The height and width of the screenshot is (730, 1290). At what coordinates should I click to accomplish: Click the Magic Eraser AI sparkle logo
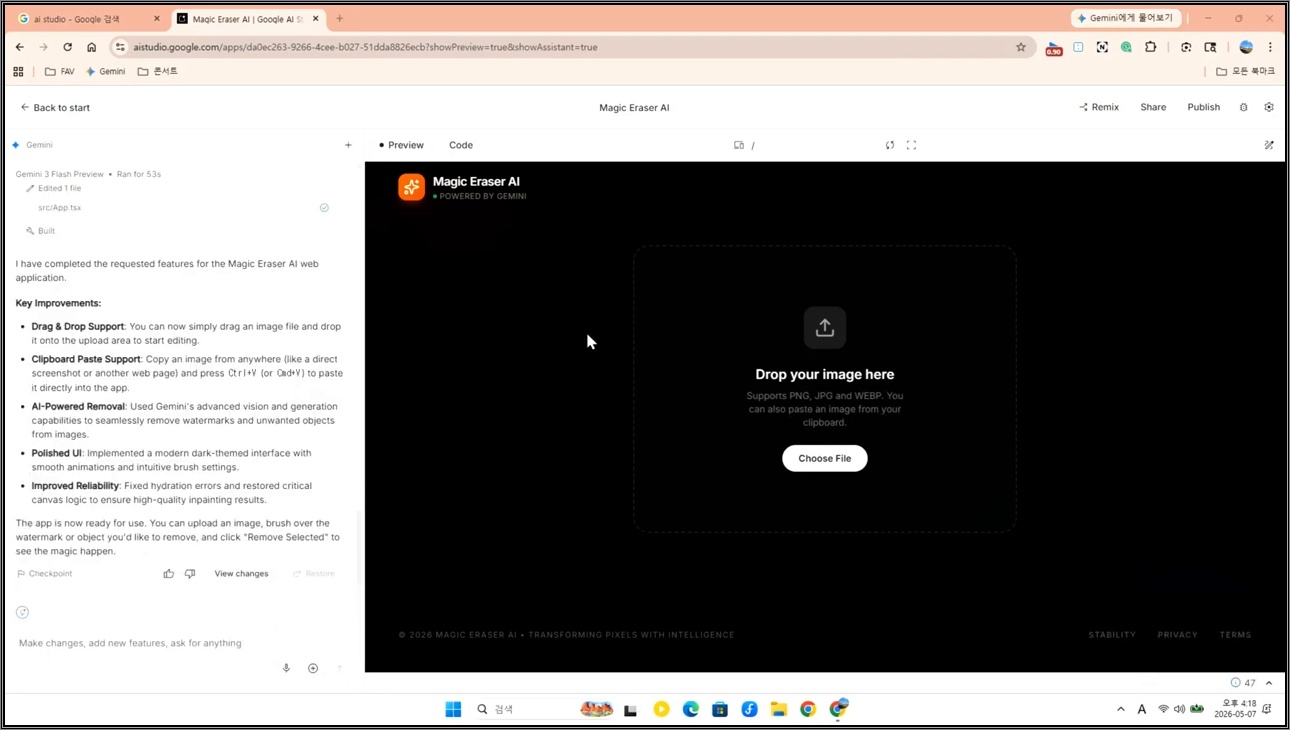(x=411, y=187)
